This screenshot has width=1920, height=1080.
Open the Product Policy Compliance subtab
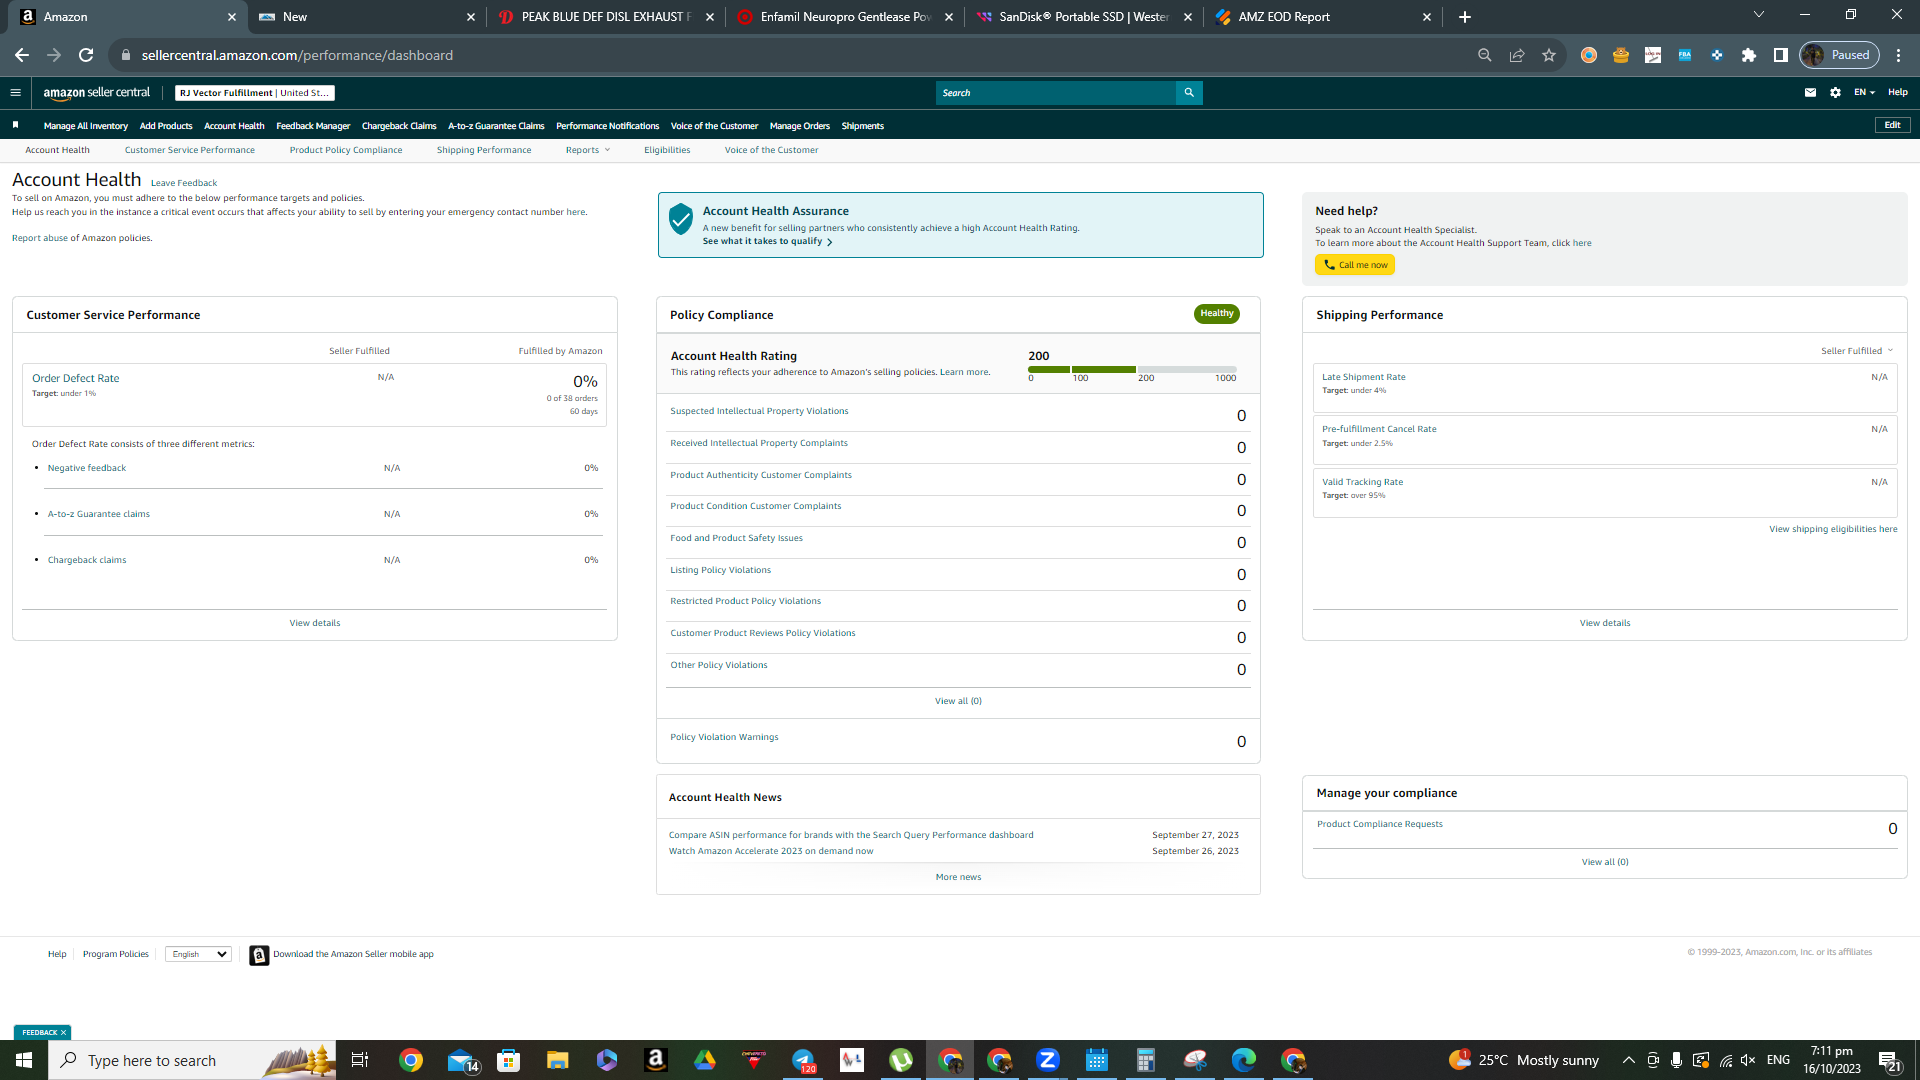(346, 150)
